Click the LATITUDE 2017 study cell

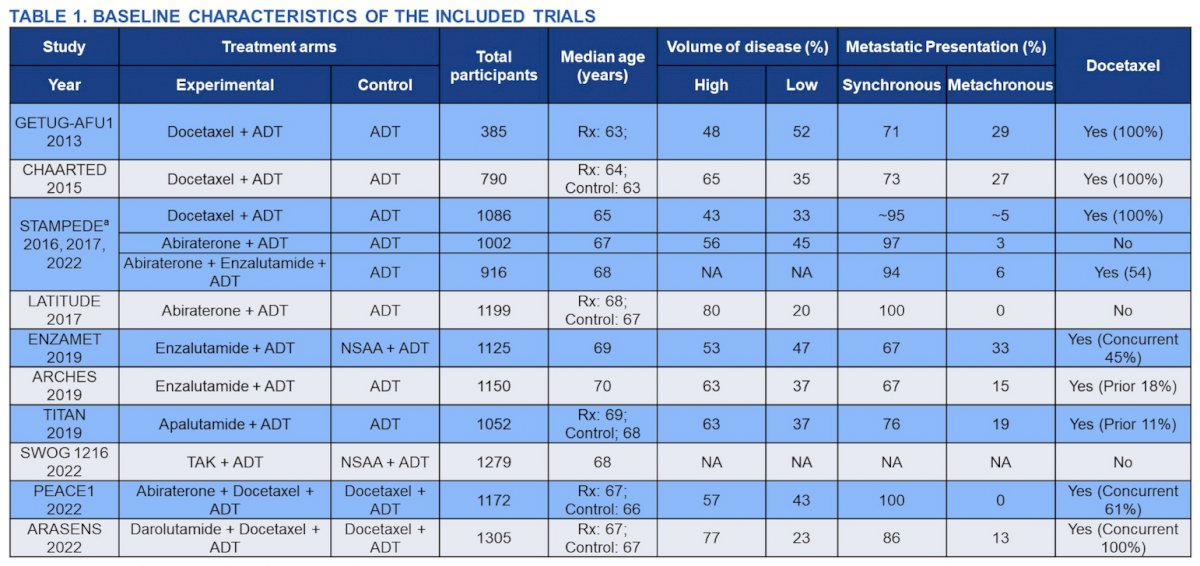pos(64,311)
